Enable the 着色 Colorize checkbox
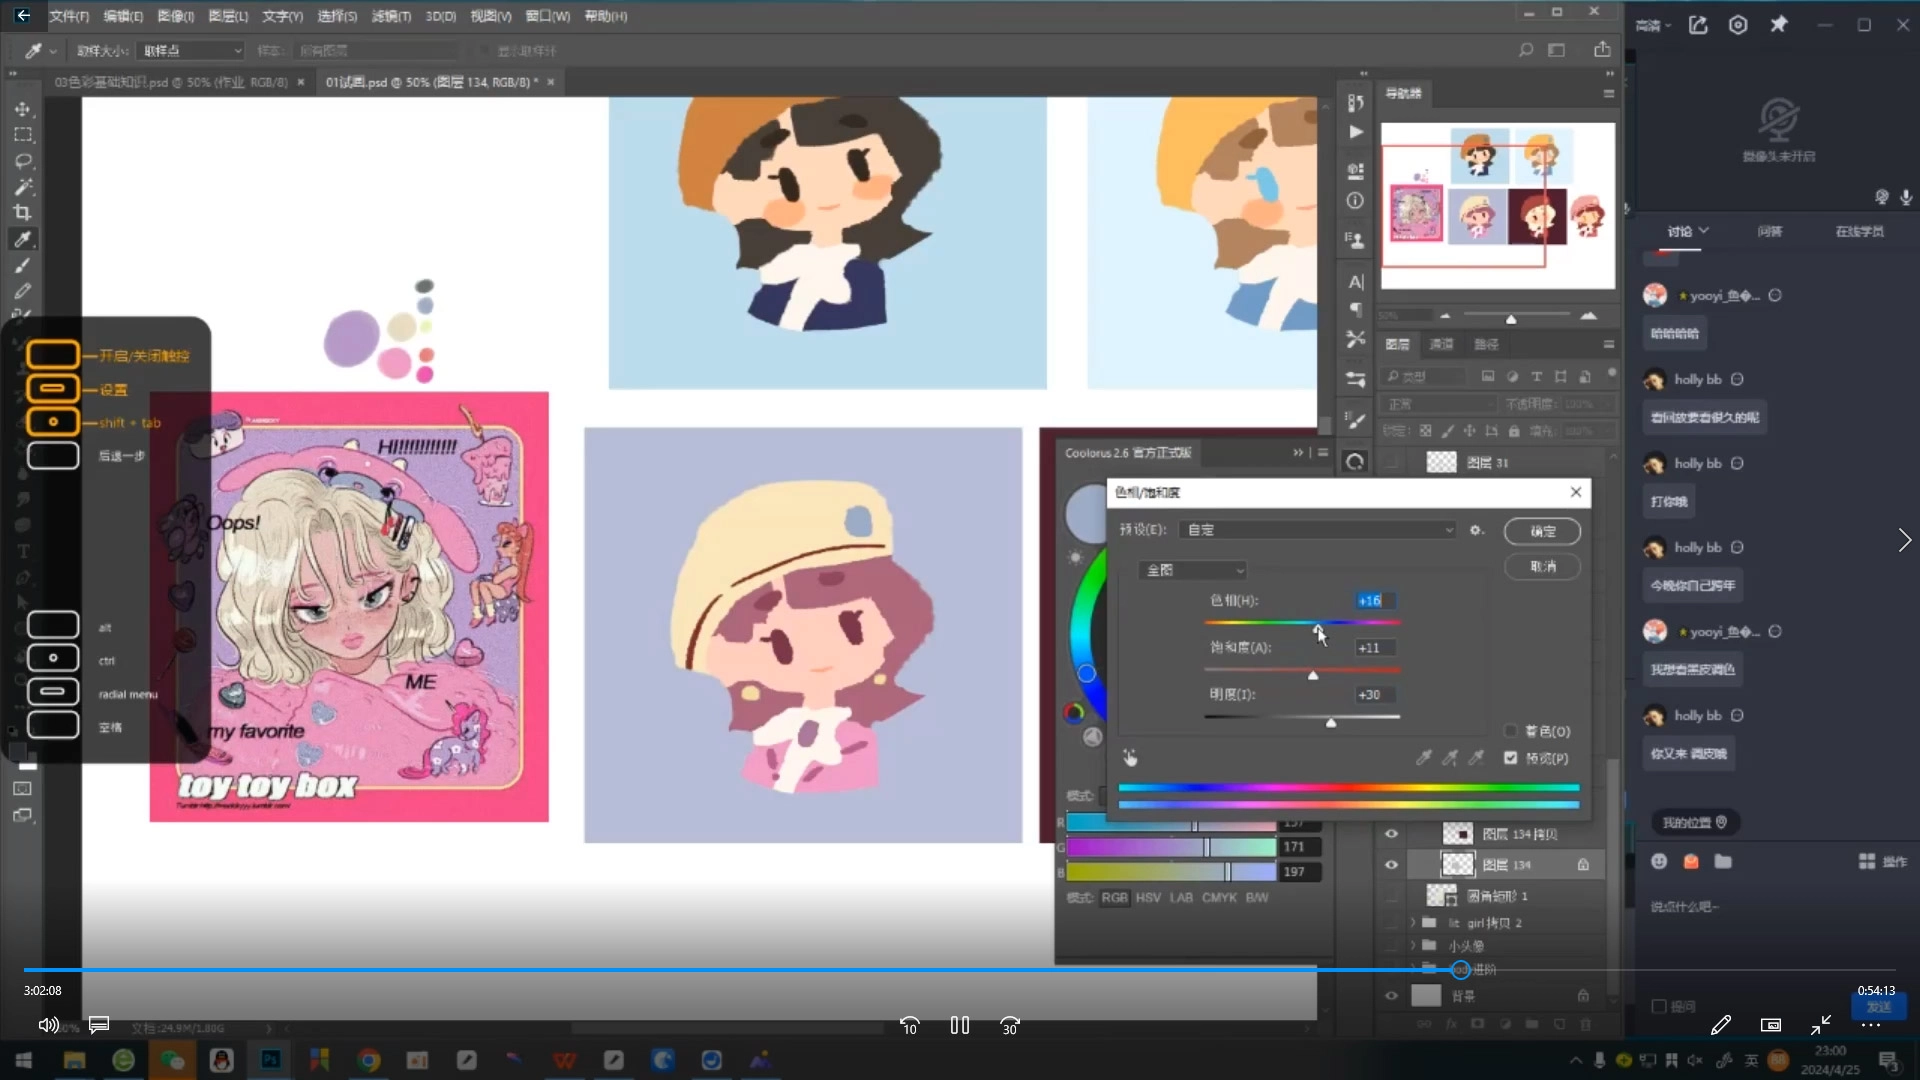Screen dimensions: 1920x1080 coord(1511,731)
